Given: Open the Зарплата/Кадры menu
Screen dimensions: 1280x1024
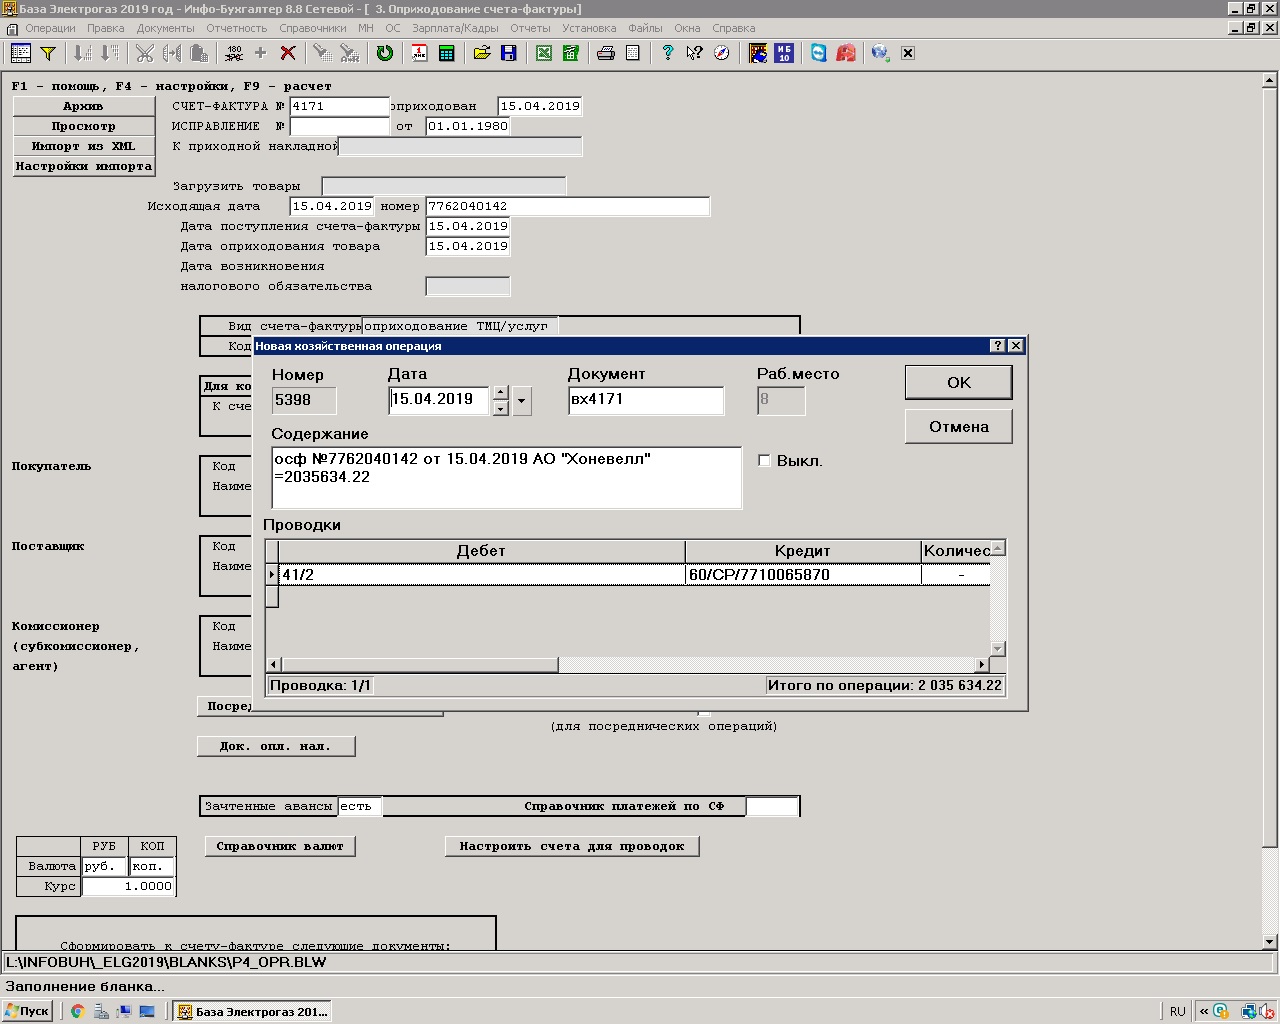Looking at the screenshot, I should [453, 28].
